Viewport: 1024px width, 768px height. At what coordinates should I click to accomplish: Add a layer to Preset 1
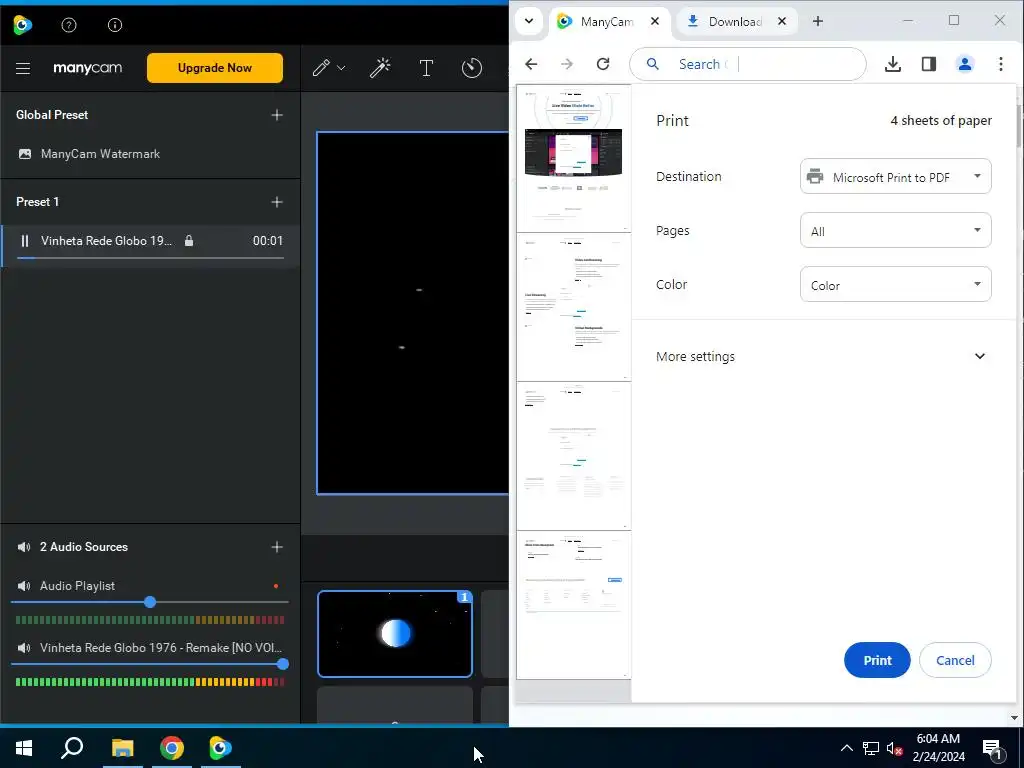click(x=277, y=202)
